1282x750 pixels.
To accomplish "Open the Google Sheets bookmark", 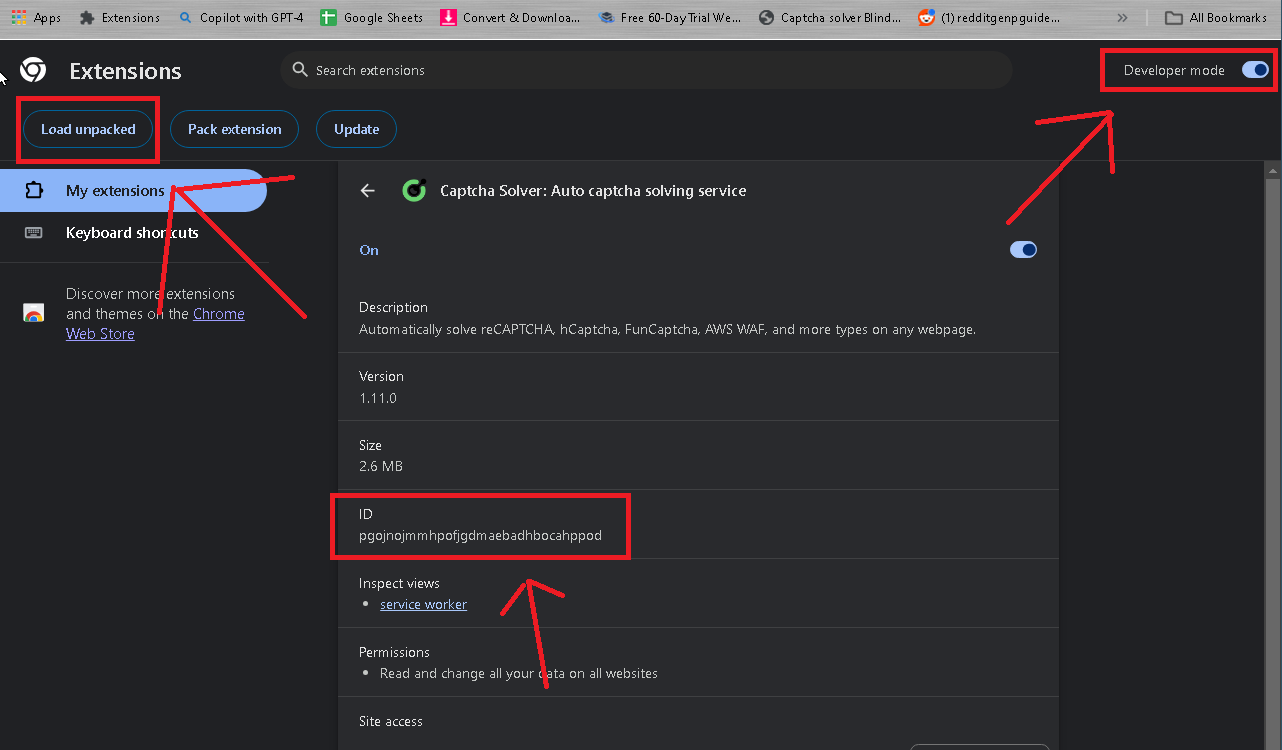I will (x=370, y=17).
